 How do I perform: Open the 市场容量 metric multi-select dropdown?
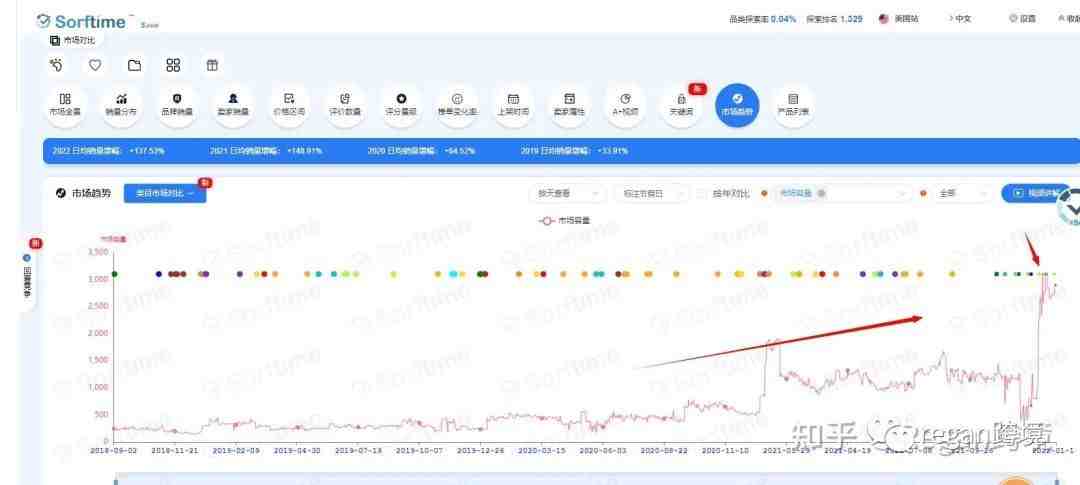pos(844,194)
